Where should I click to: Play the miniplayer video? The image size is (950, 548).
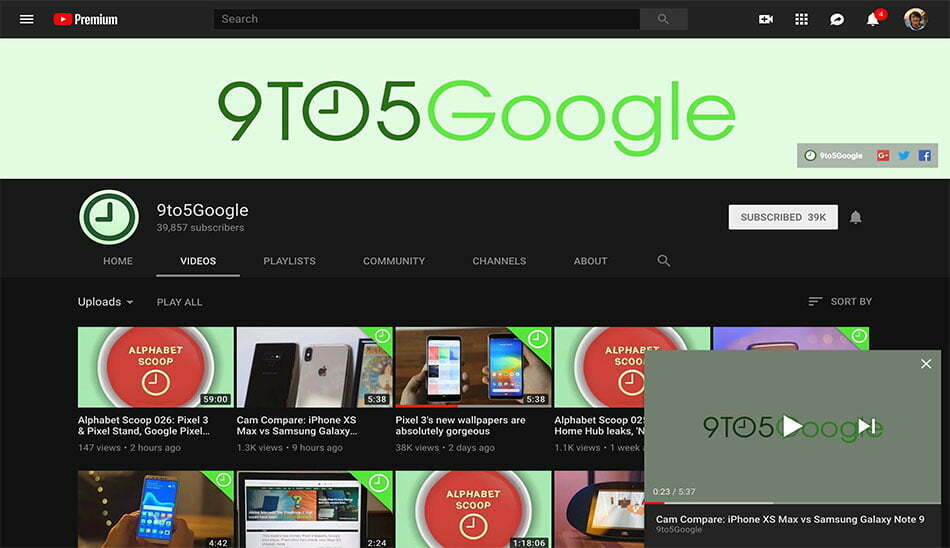coord(791,426)
